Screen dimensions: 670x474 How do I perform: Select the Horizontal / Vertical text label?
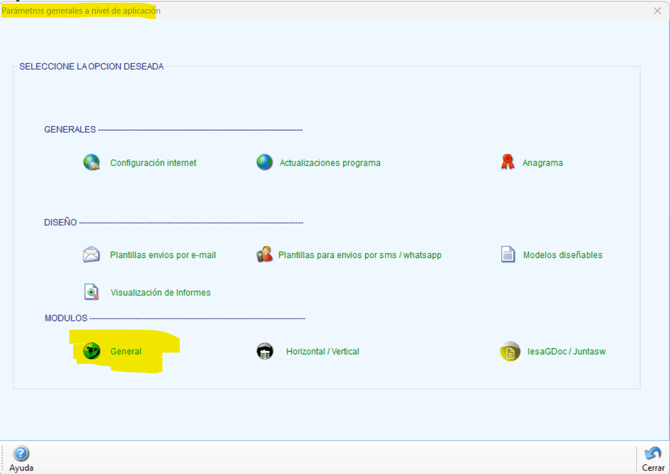tap(322, 352)
